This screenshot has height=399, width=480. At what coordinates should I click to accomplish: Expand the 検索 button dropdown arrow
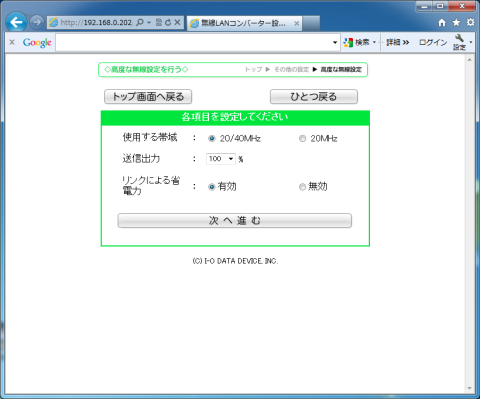coord(374,42)
